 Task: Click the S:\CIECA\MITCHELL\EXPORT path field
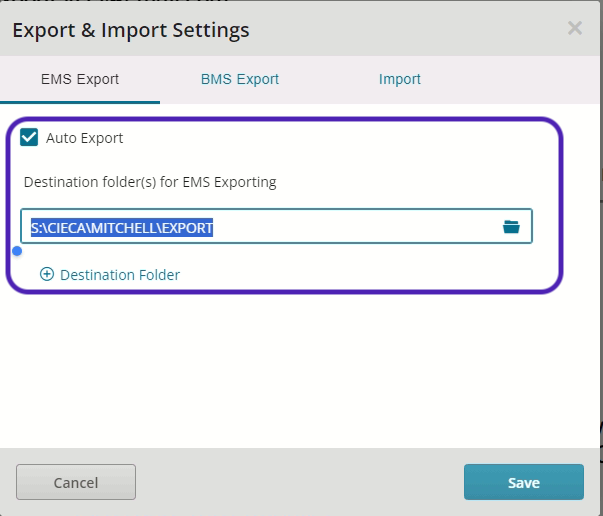pos(276,226)
